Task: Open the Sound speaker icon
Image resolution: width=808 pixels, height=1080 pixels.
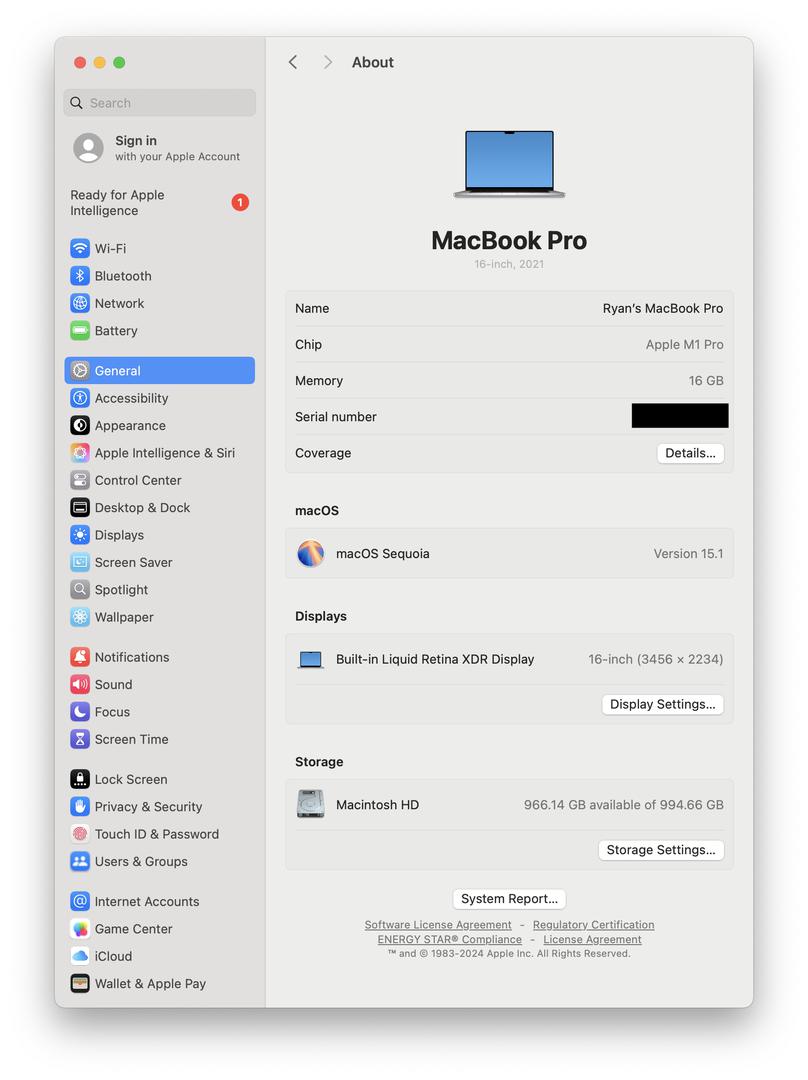Action: click(x=80, y=685)
